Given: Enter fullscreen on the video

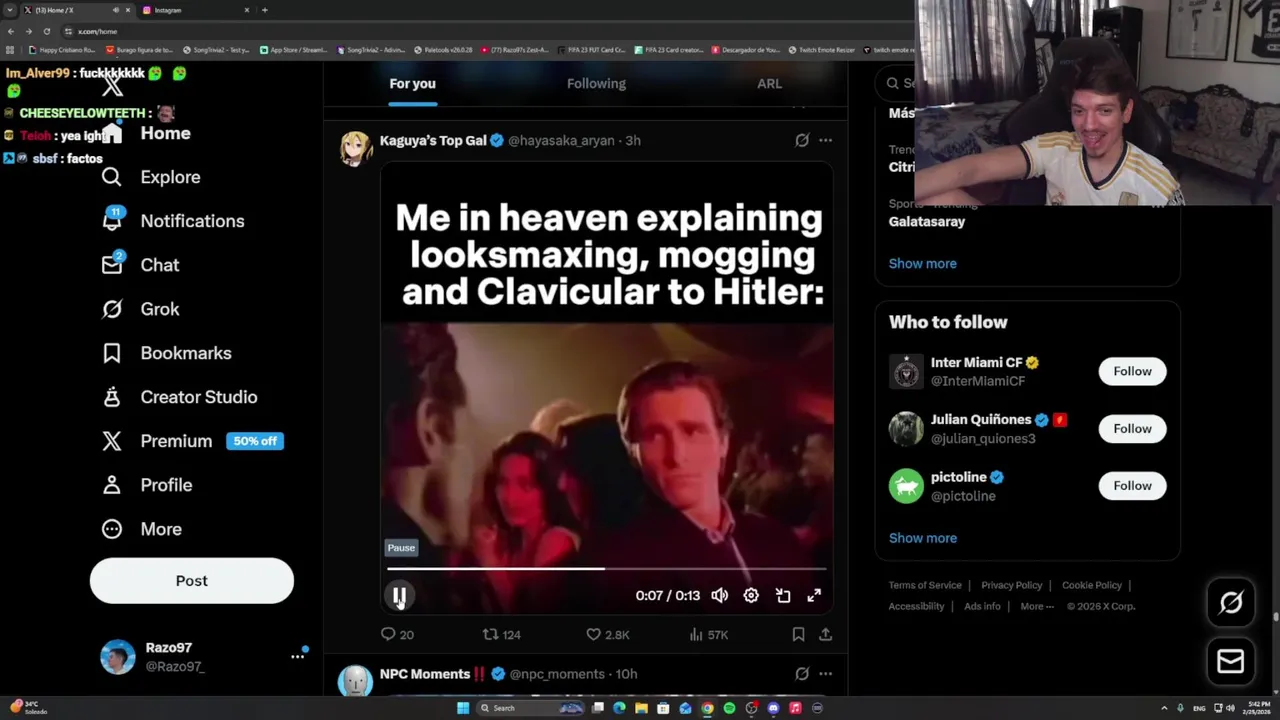Looking at the screenshot, I should click(814, 595).
